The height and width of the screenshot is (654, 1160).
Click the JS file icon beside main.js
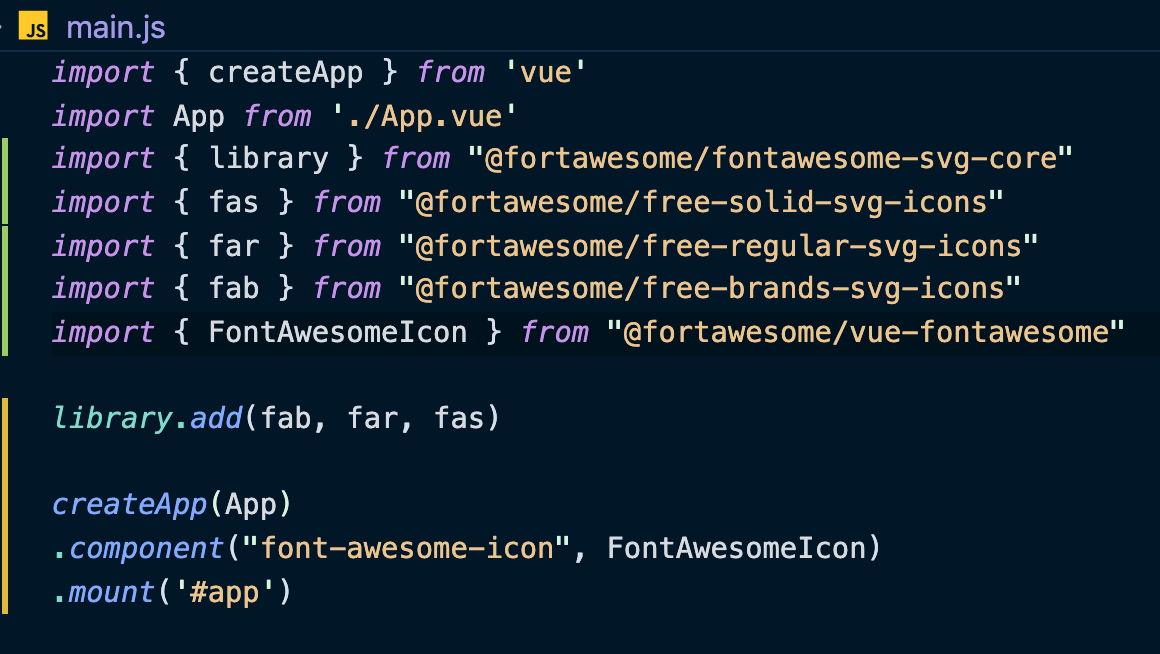[x=33, y=26]
